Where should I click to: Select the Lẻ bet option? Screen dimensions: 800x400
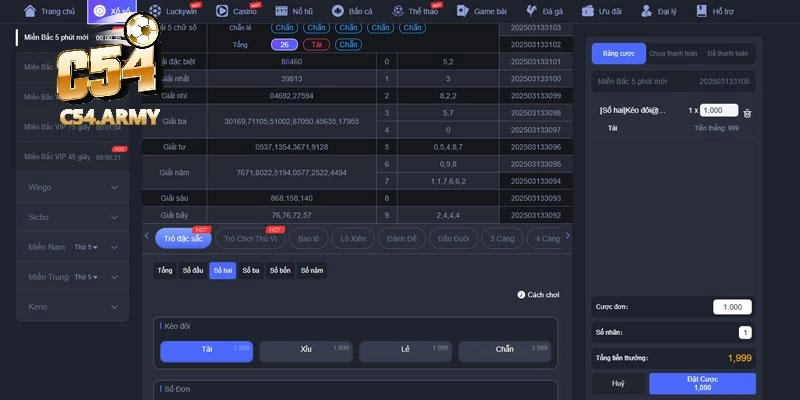pos(404,351)
